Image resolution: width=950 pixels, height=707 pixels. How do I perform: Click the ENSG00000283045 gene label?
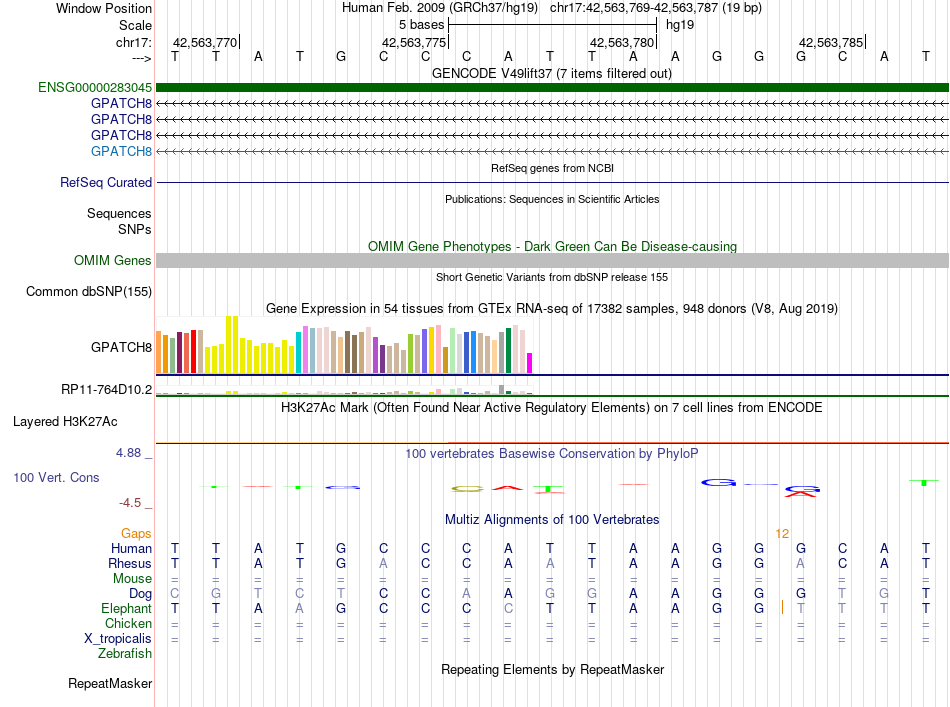[x=95, y=88]
